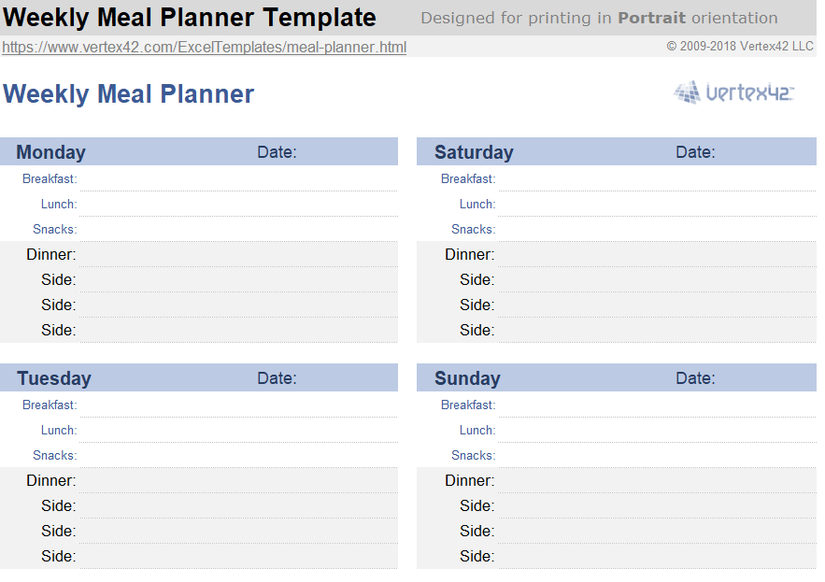The image size is (825, 582).
Task: Click Monday's Breakfast entry field
Action: click(x=237, y=179)
